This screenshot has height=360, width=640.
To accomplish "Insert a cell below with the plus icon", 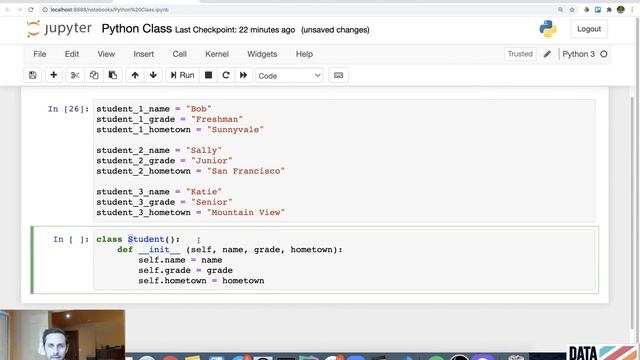I will 53,75.
